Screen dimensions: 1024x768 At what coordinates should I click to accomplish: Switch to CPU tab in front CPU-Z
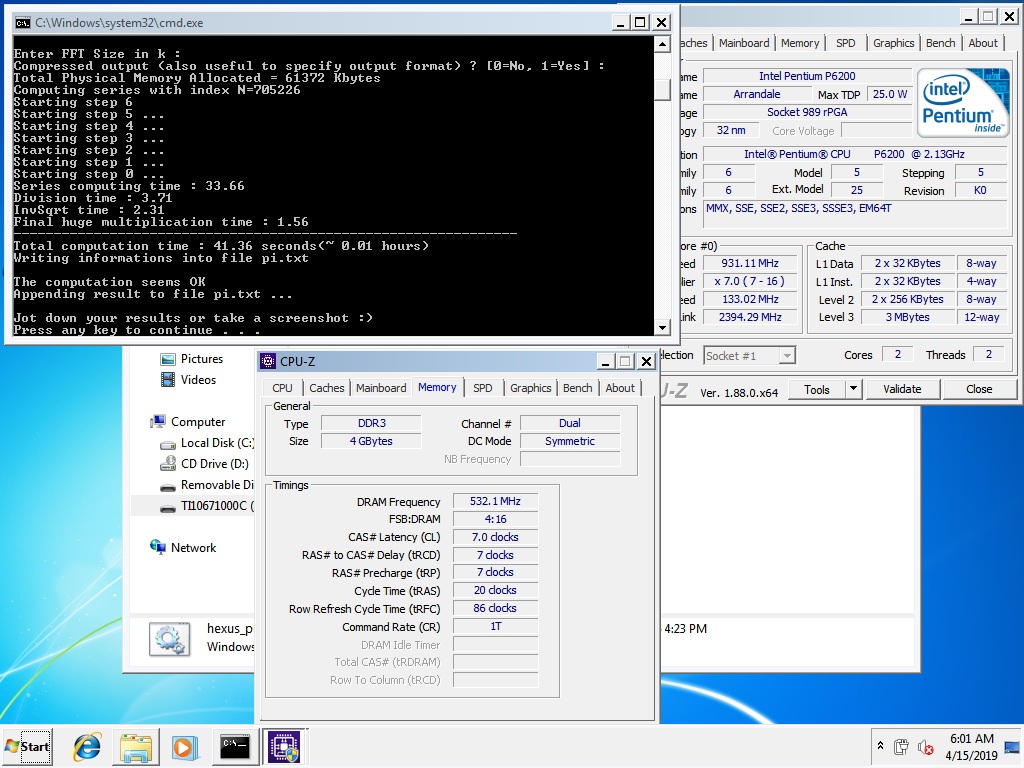tap(282, 388)
